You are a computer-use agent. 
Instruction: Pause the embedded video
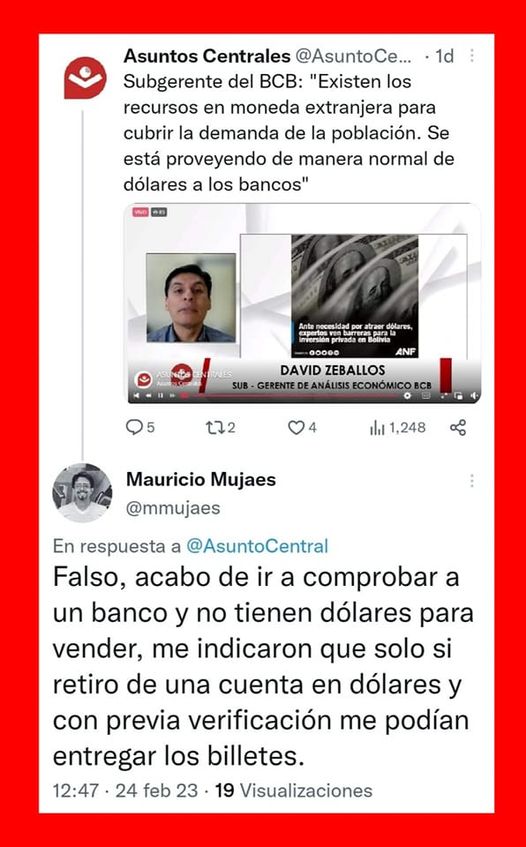160,395
